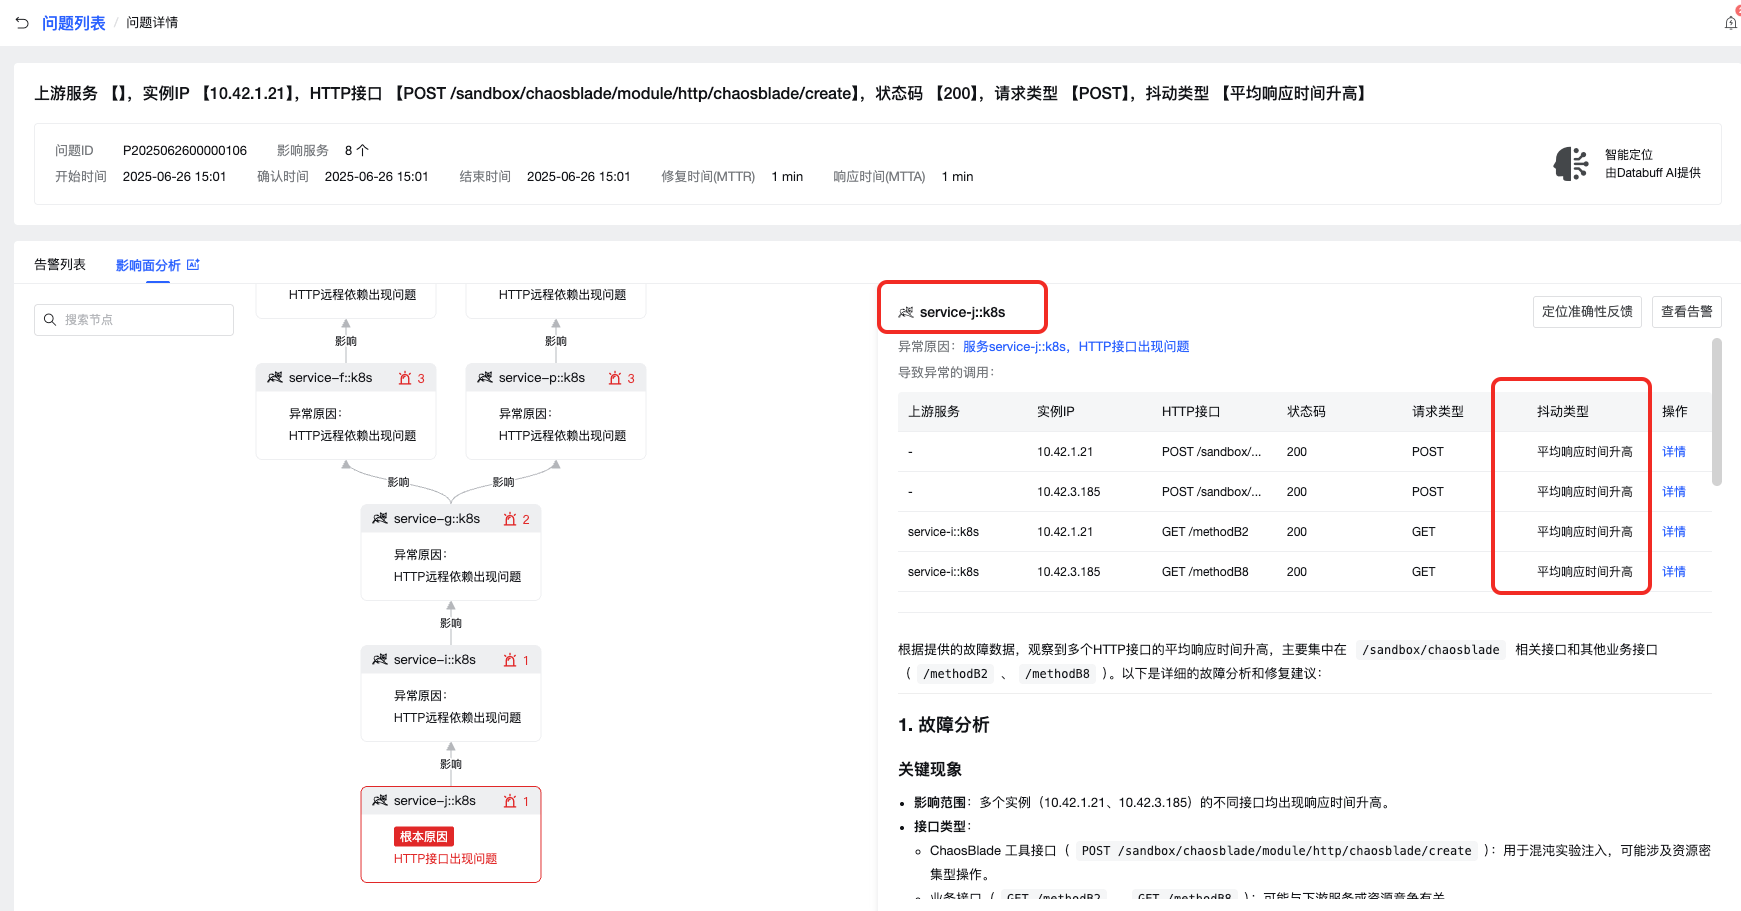
Task: Click the alarm icon on service-i::k8s node
Action: coord(510,660)
